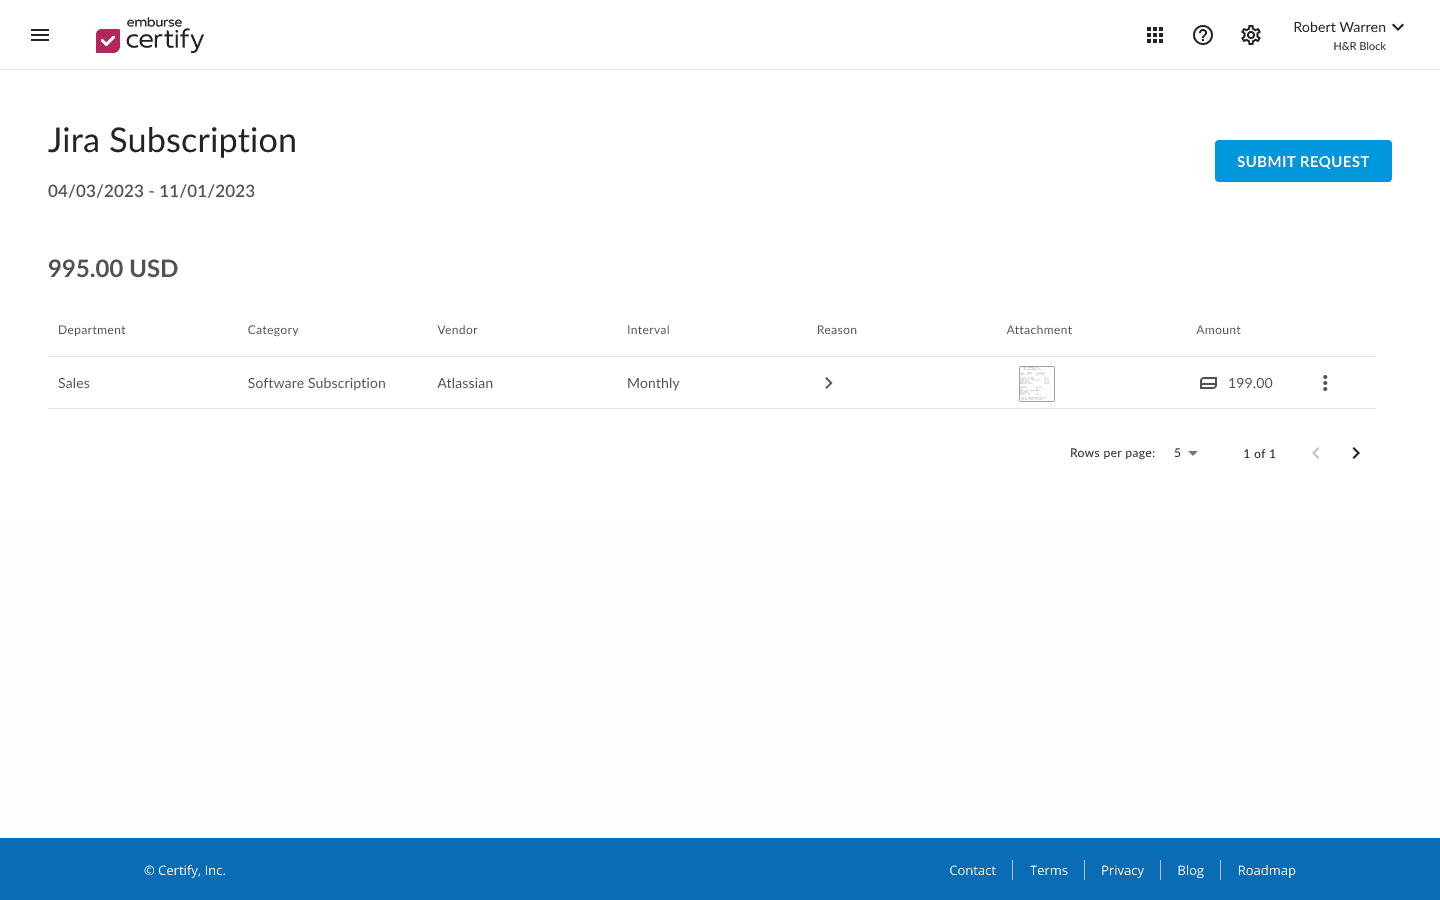The height and width of the screenshot is (900, 1440).
Task: Click the 199.00 amount value
Action: coord(1250,383)
